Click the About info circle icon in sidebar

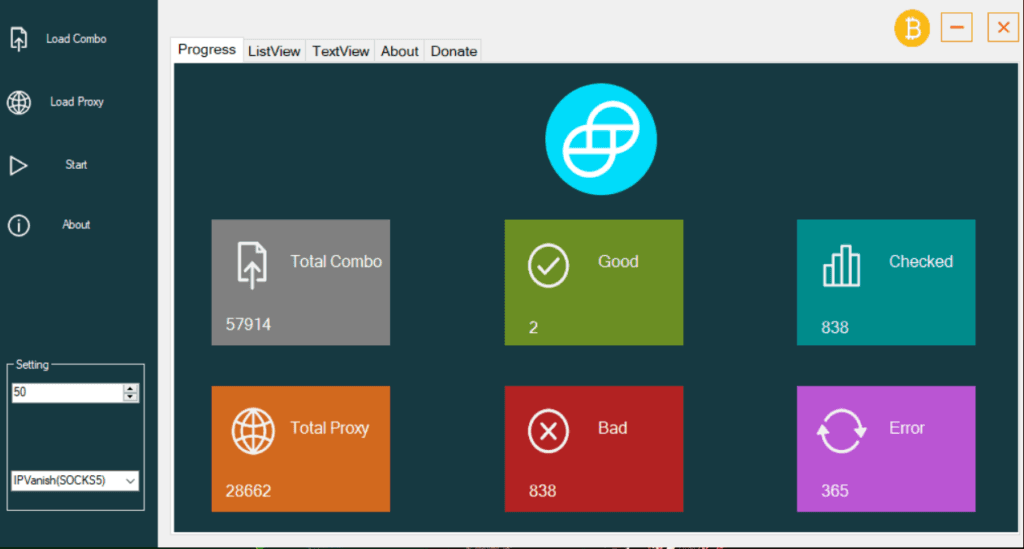pyautogui.click(x=18, y=225)
